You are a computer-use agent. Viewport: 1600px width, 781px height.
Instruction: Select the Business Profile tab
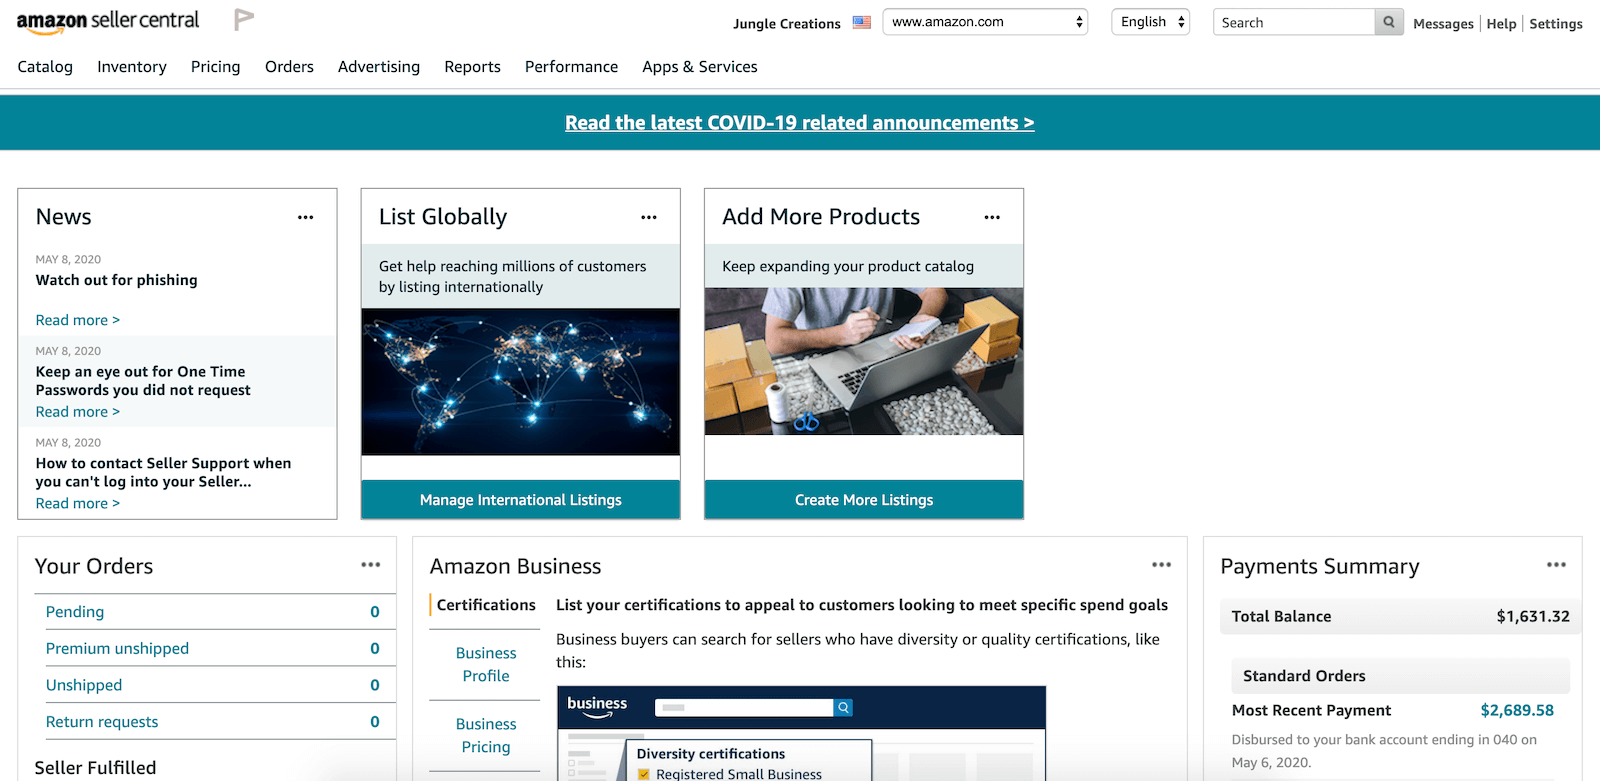tap(486, 664)
